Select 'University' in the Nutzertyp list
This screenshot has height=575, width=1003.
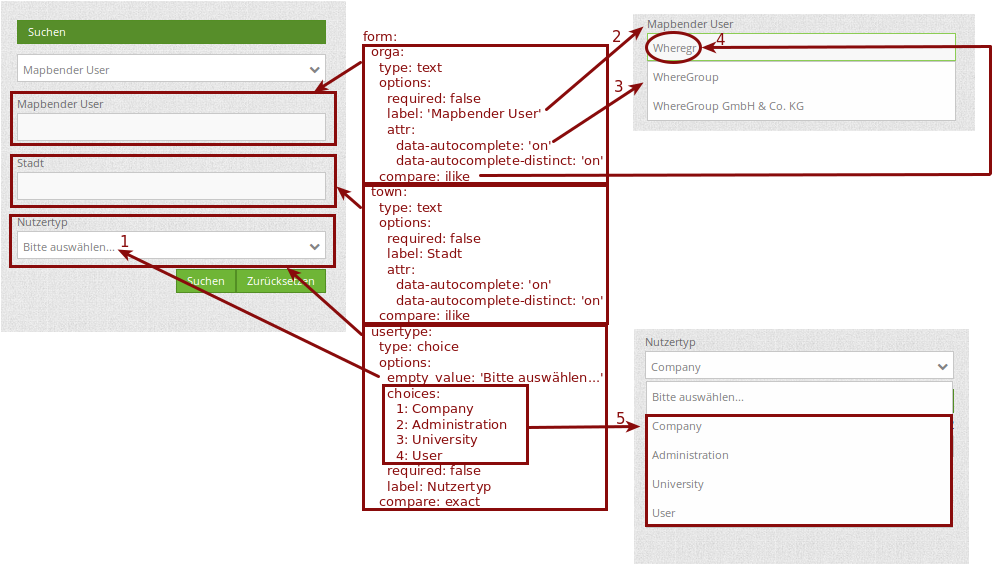678,484
